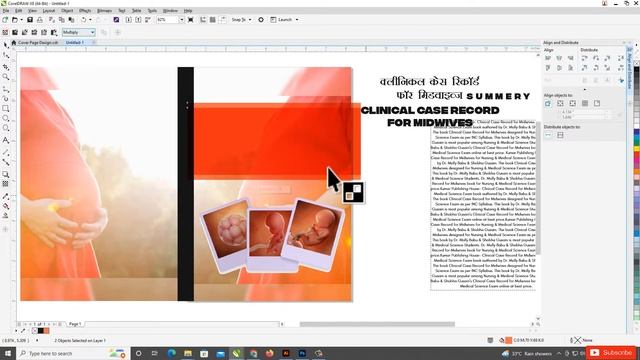The image size is (640, 360).
Task: Open Photoshop from the taskbar
Action: tap(302, 353)
